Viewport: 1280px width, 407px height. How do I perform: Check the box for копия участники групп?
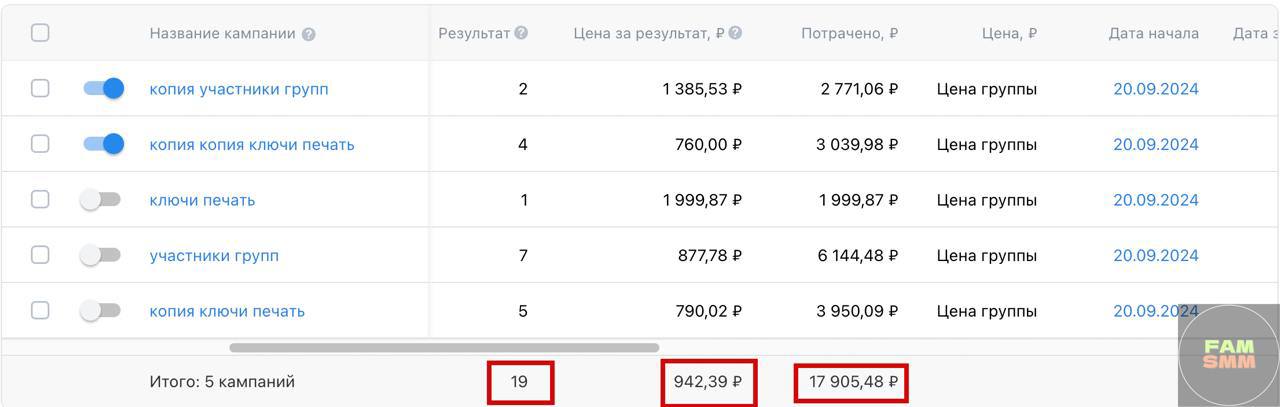(40, 88)
